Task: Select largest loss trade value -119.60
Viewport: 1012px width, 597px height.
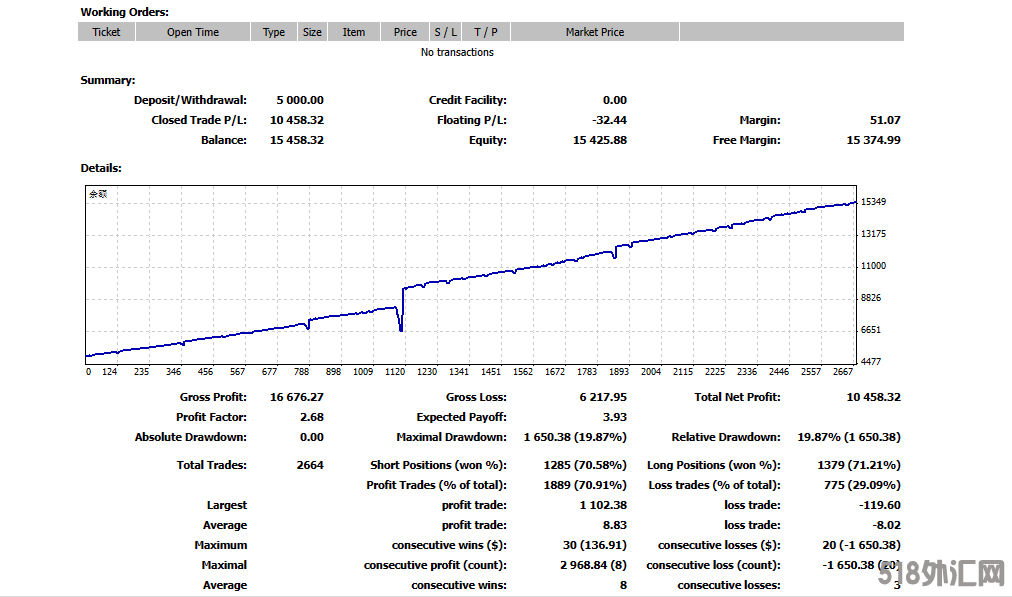Action: coord(880,505)
